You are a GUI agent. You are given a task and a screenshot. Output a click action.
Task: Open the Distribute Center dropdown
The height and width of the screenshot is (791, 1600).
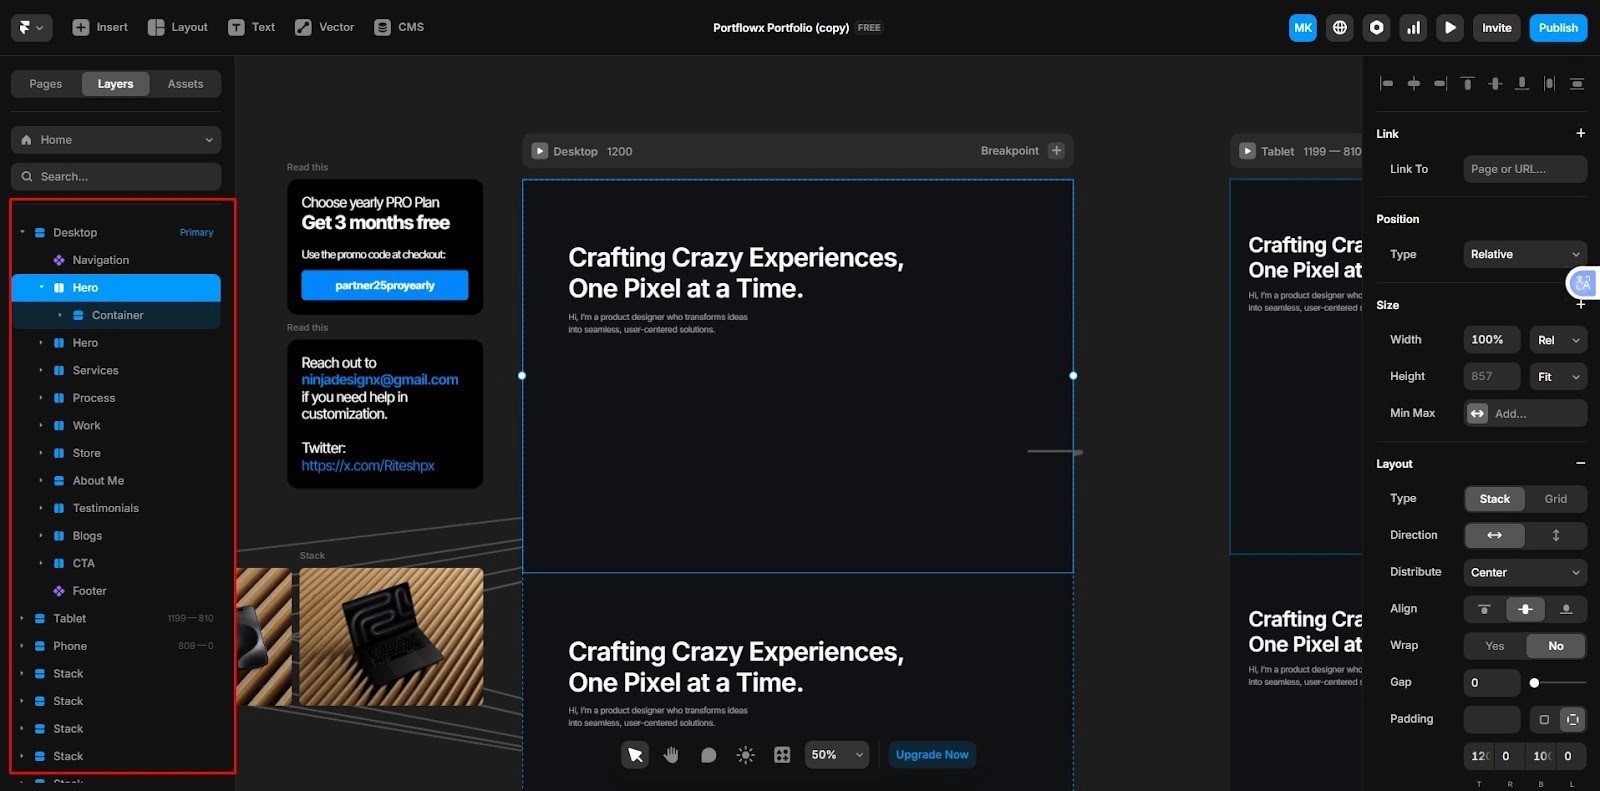[1525, 573]
